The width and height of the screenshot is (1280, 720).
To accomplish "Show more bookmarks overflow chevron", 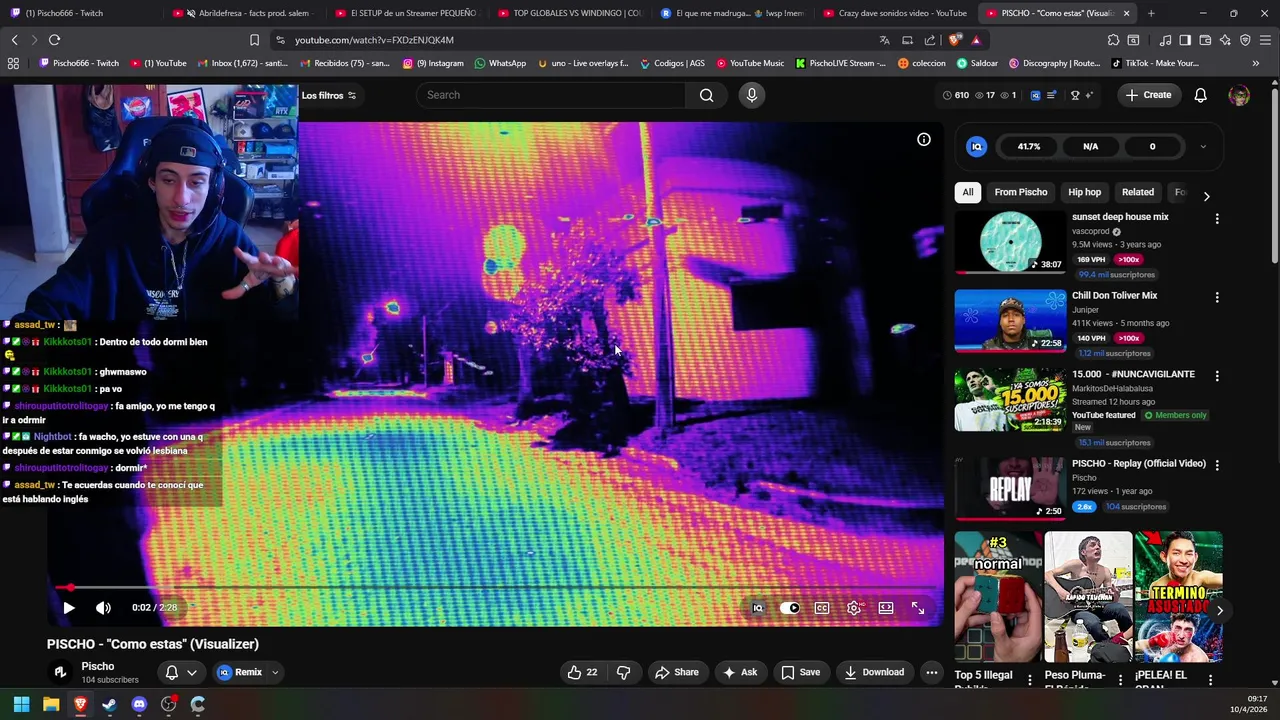I will (1256, 63).
